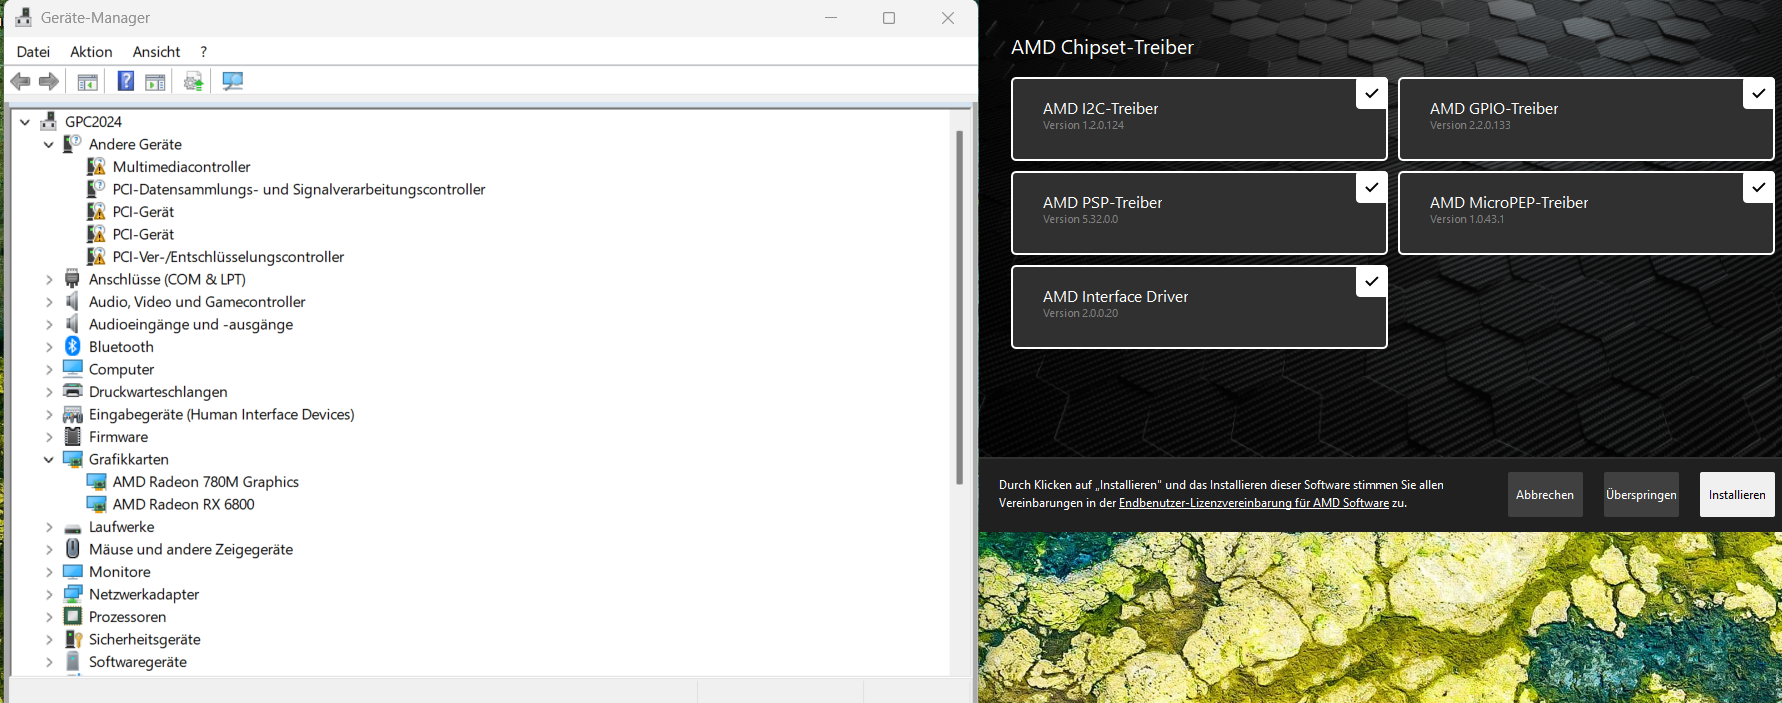
Task: Click the Bluetooth category icon
Action: click(x=73, y=346)
